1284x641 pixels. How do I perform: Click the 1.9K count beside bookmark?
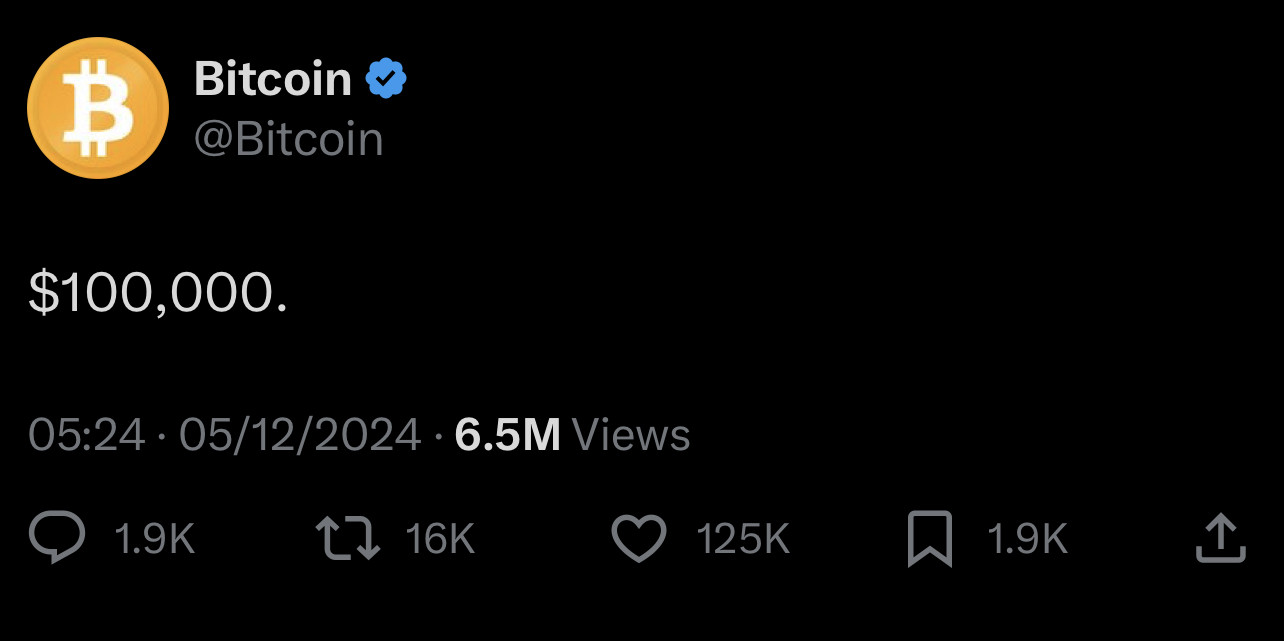1027,540
